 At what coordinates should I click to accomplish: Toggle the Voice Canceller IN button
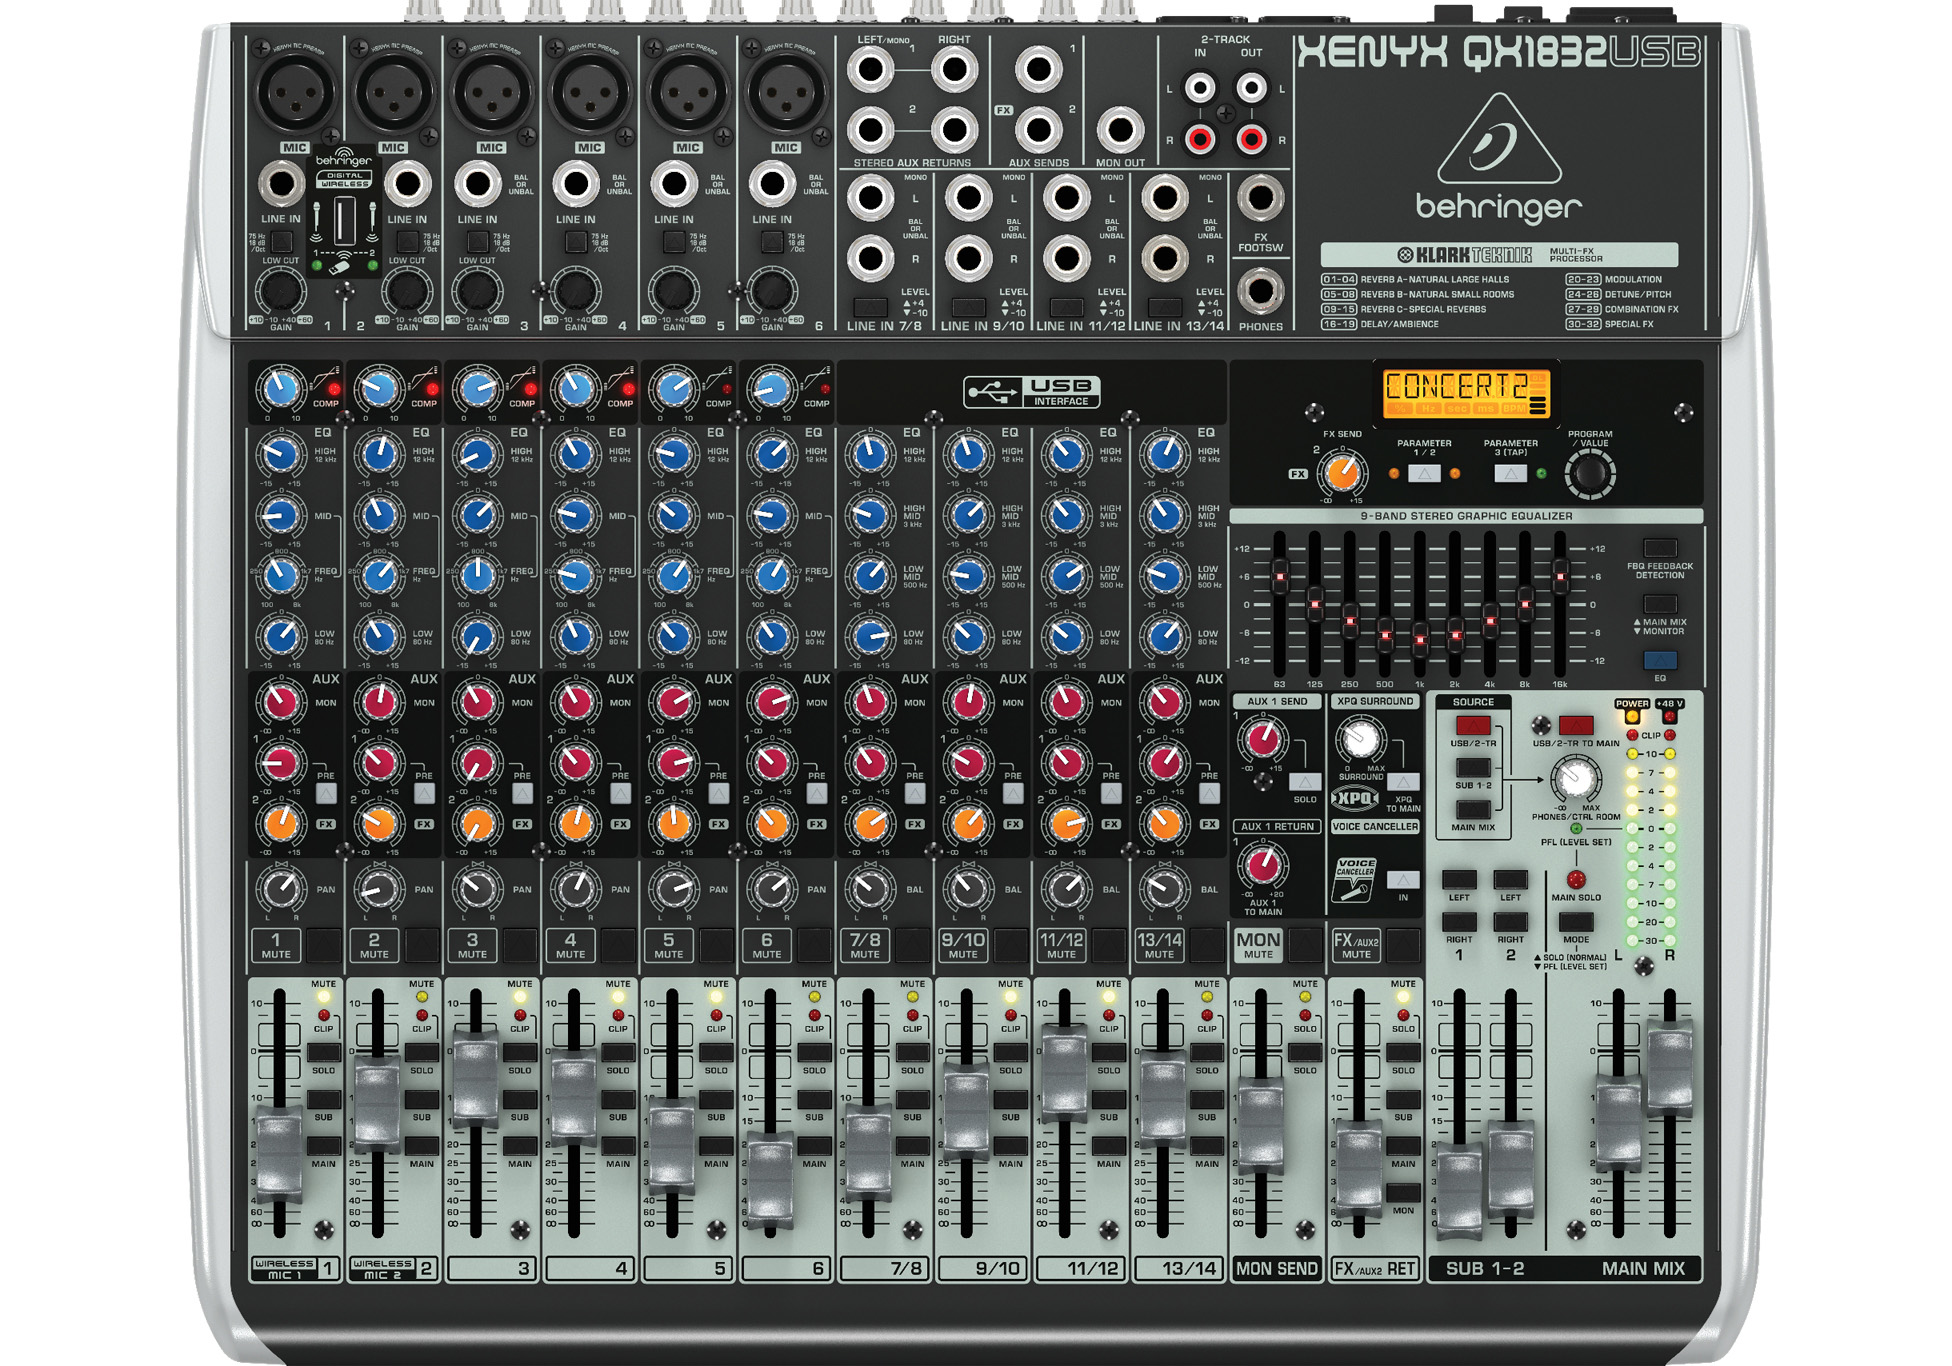pos(1403,880)
